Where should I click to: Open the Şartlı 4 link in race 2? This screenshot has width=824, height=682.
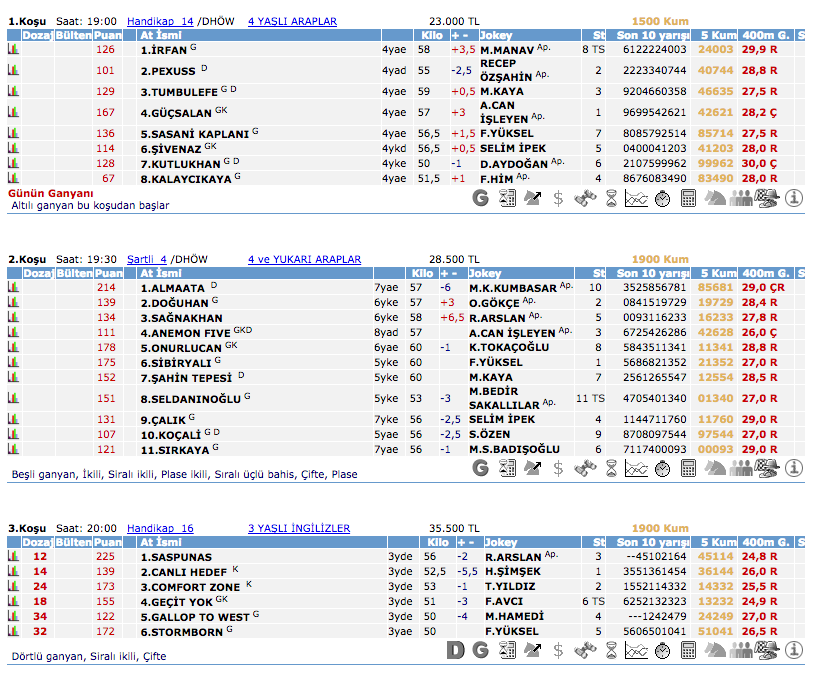[x=146, y=259]
